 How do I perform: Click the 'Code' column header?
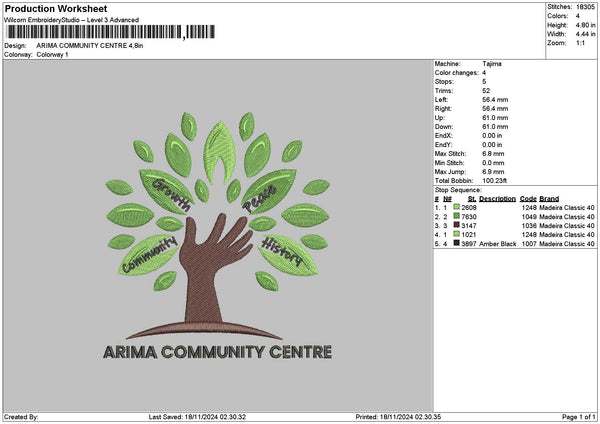click(528, 199)
